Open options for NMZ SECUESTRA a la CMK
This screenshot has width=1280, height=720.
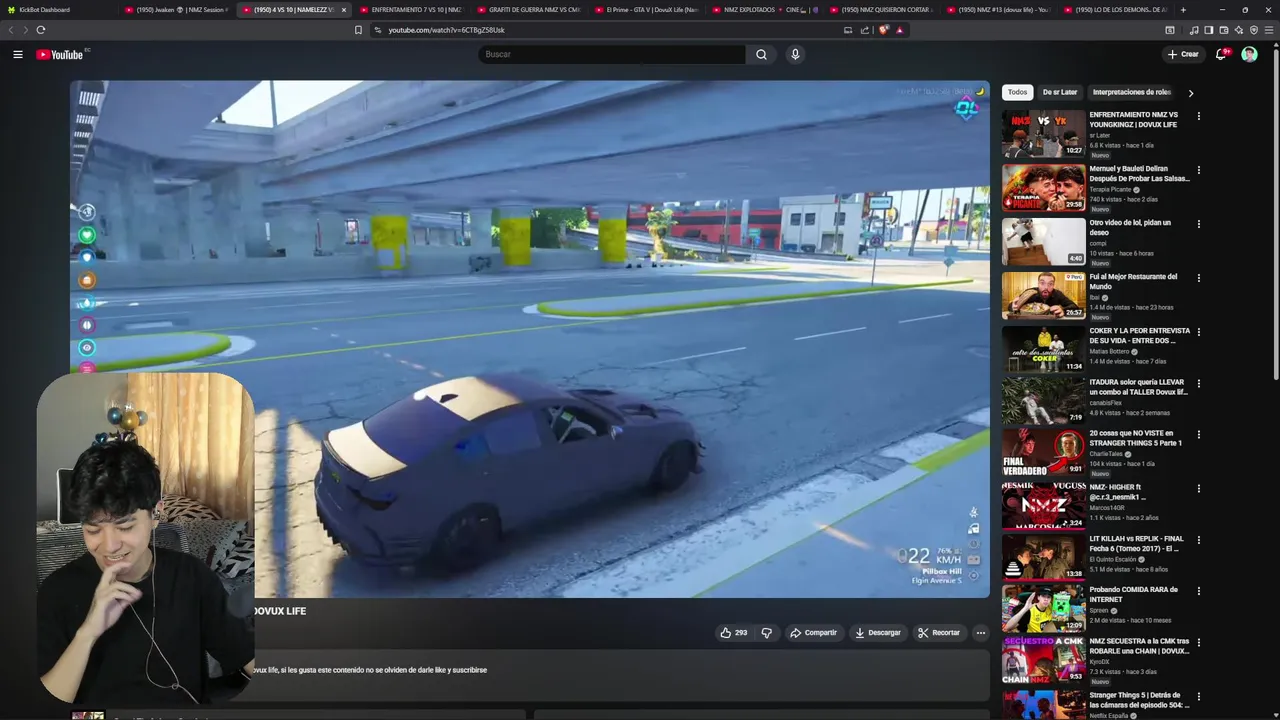[x=1198, y=642]
